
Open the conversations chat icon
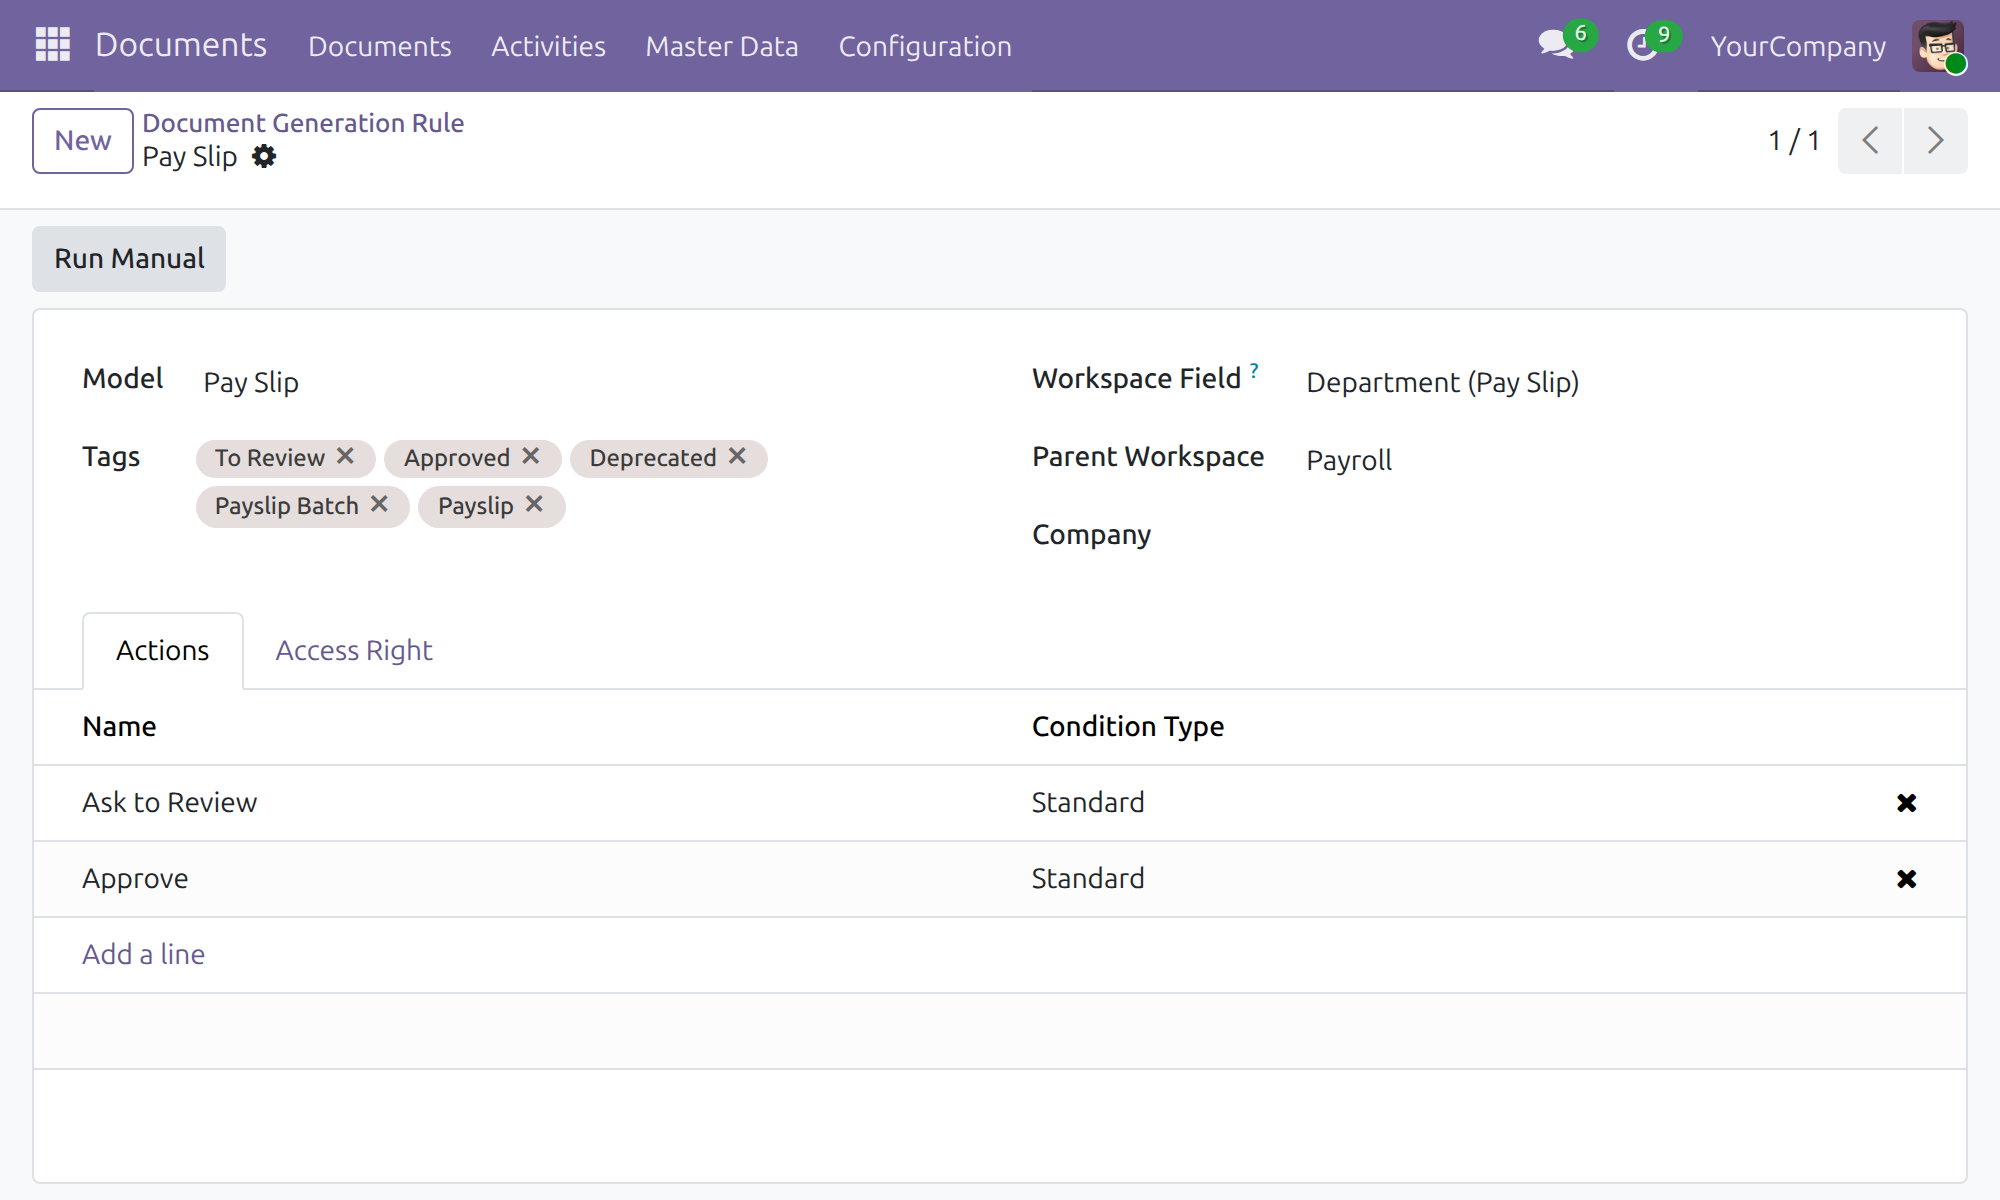tap(1555, 45)
